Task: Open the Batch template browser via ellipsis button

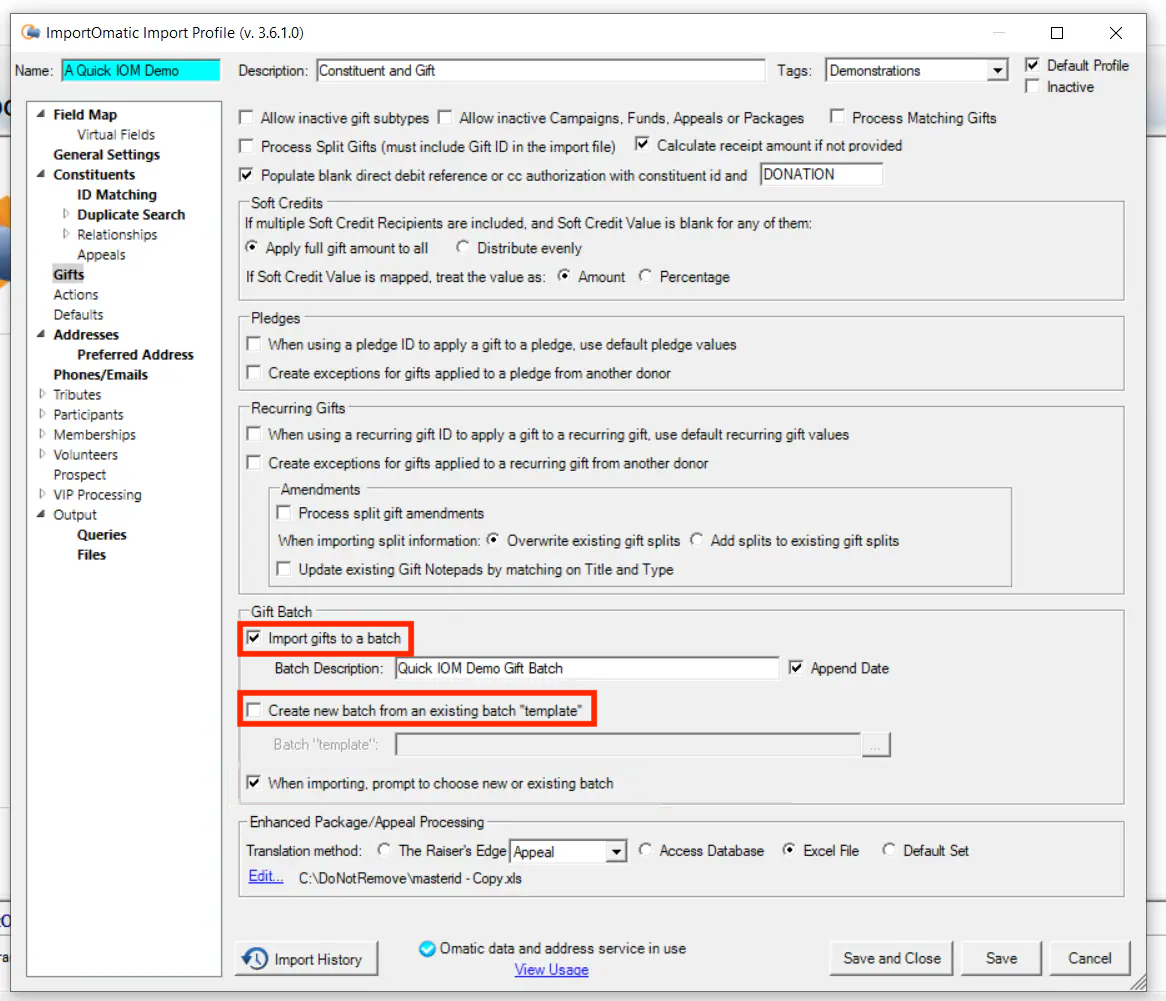Action: click(876, 745)
